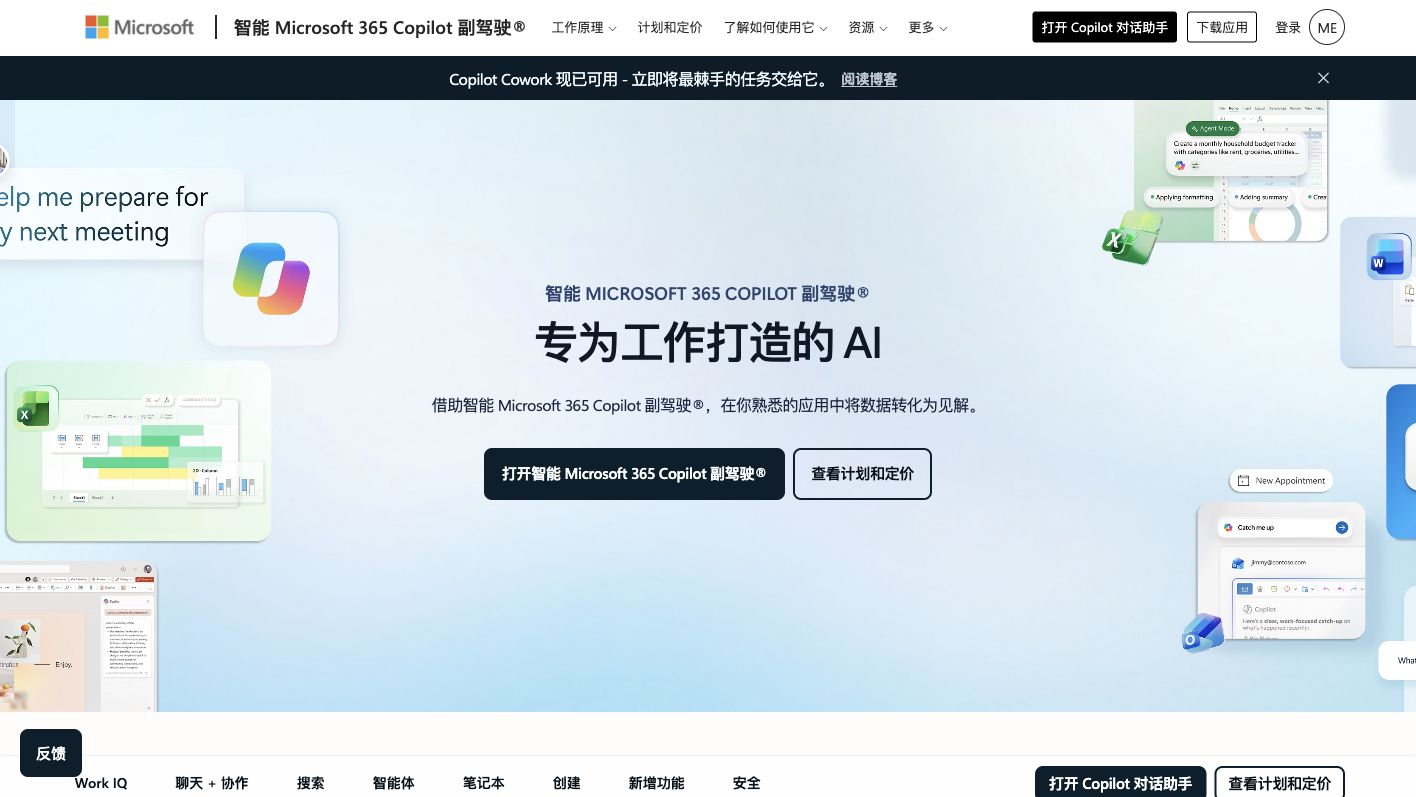The width and height of the screenshot is (1416, 797).
Task: Click the Microsoft logo
Action: pos(139,27)
